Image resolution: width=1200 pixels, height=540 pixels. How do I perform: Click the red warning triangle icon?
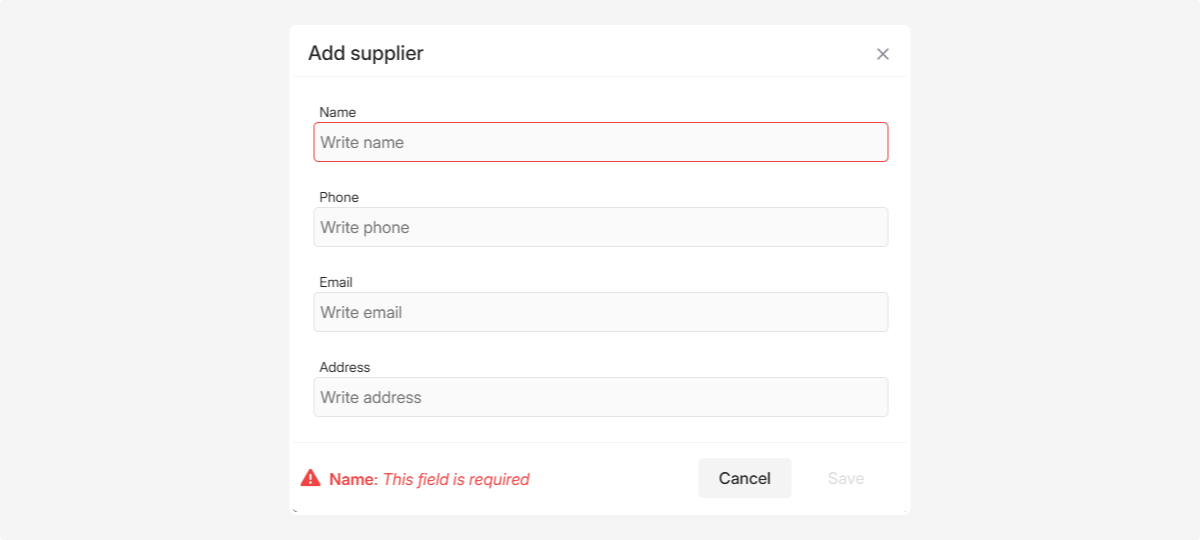(x=311, y=478)
